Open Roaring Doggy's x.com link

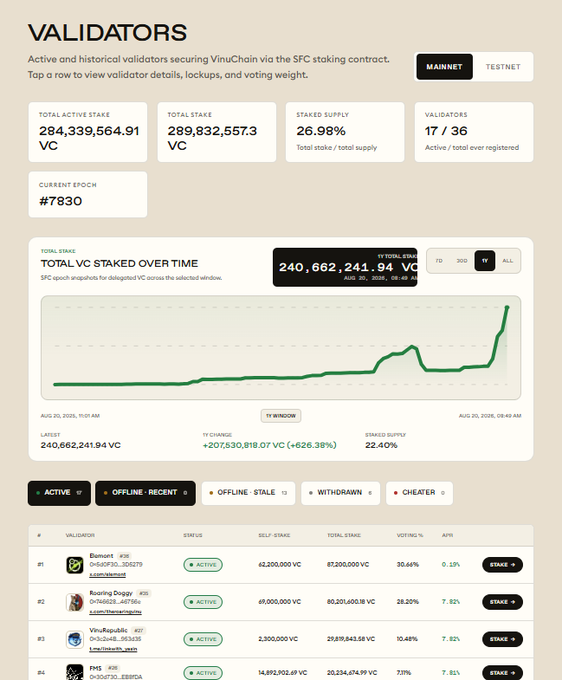115,611
